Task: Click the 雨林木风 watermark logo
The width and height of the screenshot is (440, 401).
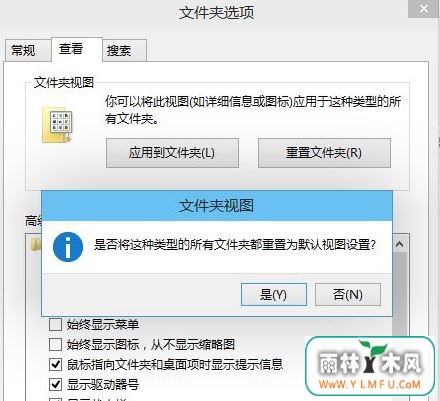Action: point(370,366)
